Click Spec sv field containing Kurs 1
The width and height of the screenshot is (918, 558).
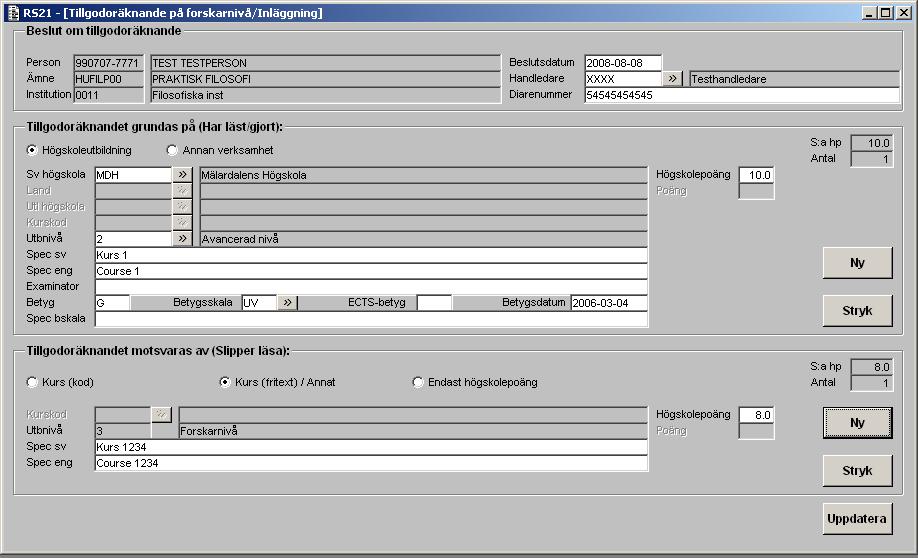pyautogui.click(x=371, y=255)
